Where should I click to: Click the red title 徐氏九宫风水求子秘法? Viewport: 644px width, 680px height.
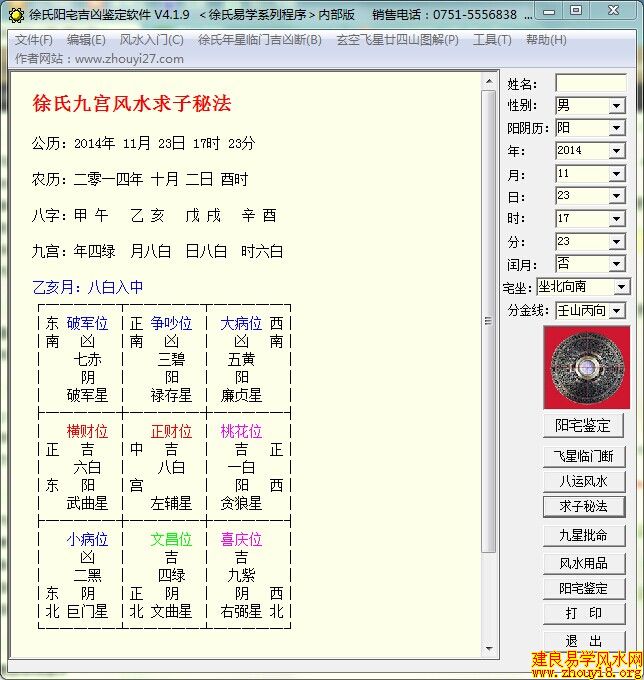point(132,104)
